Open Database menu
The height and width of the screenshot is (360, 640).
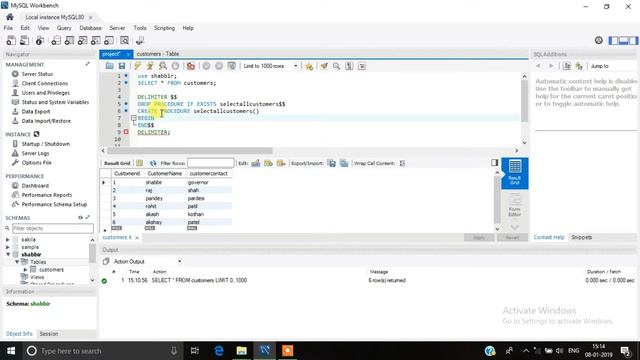91,28
